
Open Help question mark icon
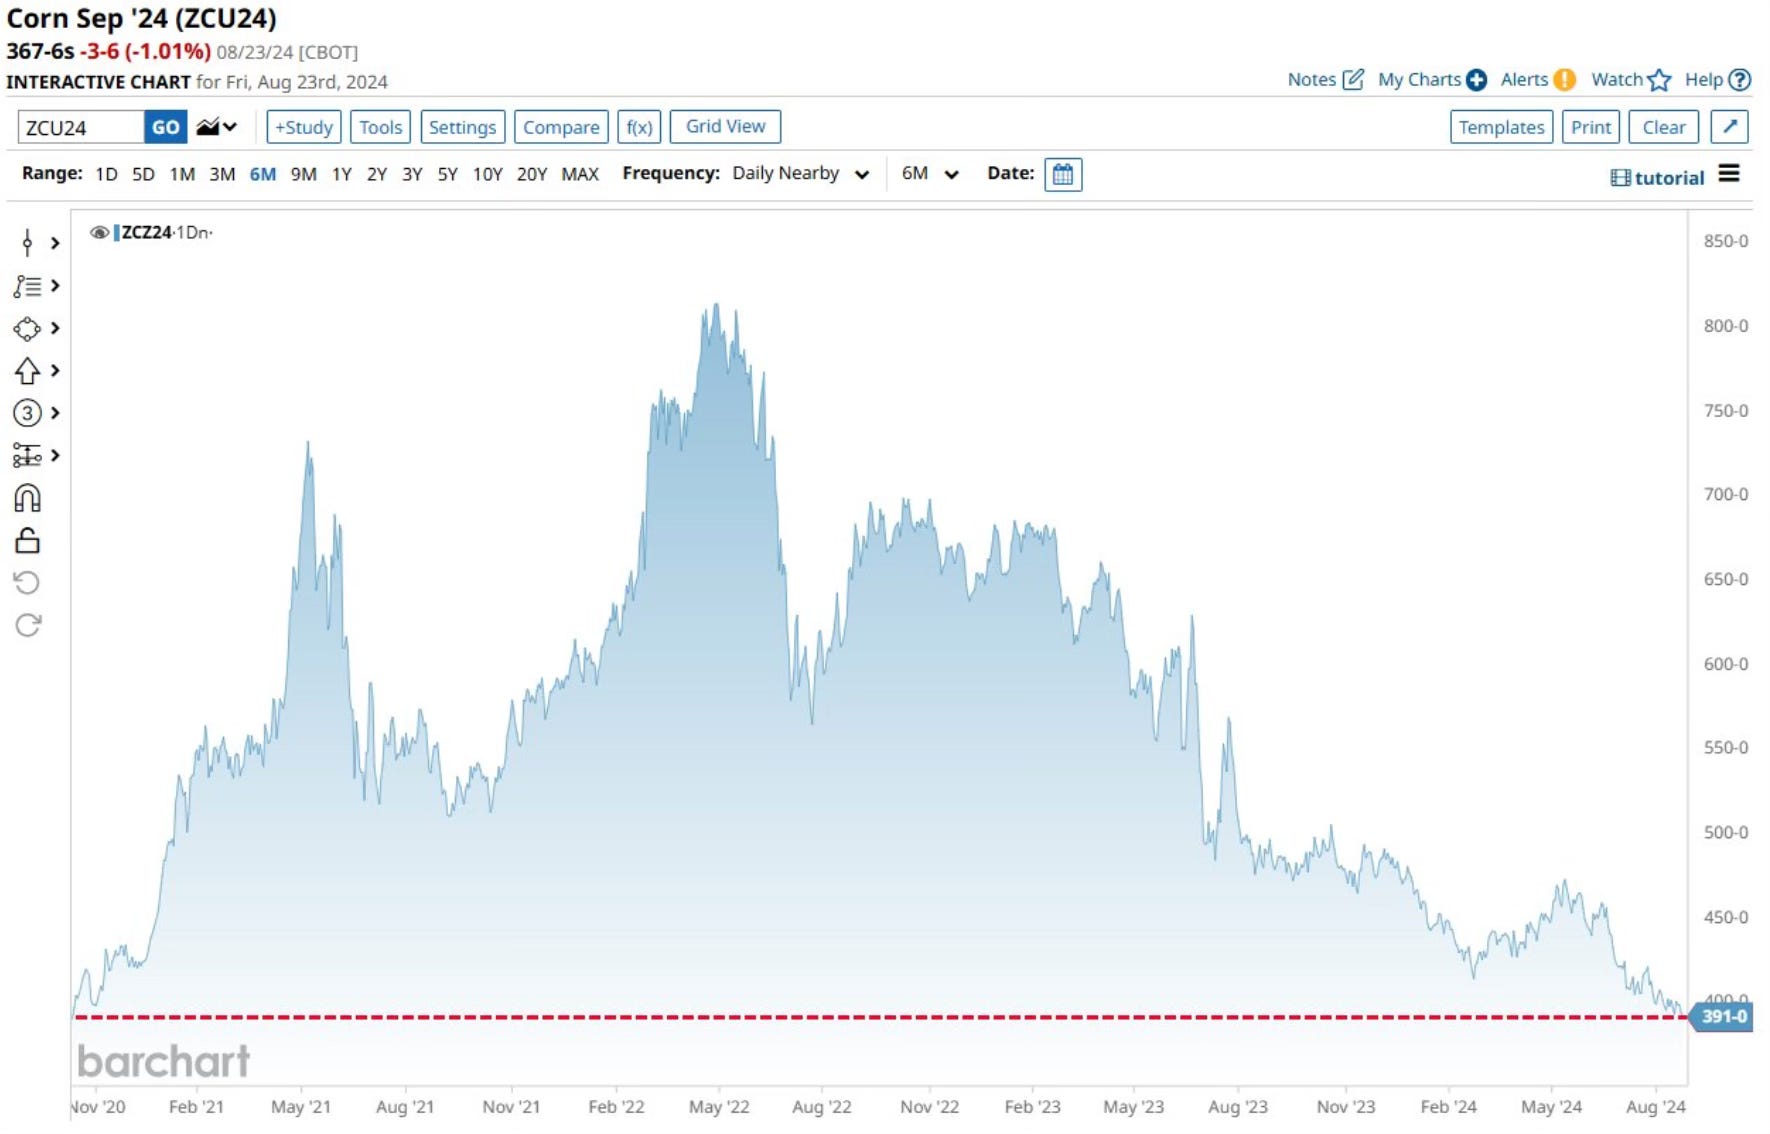(x=1740, y=80)
